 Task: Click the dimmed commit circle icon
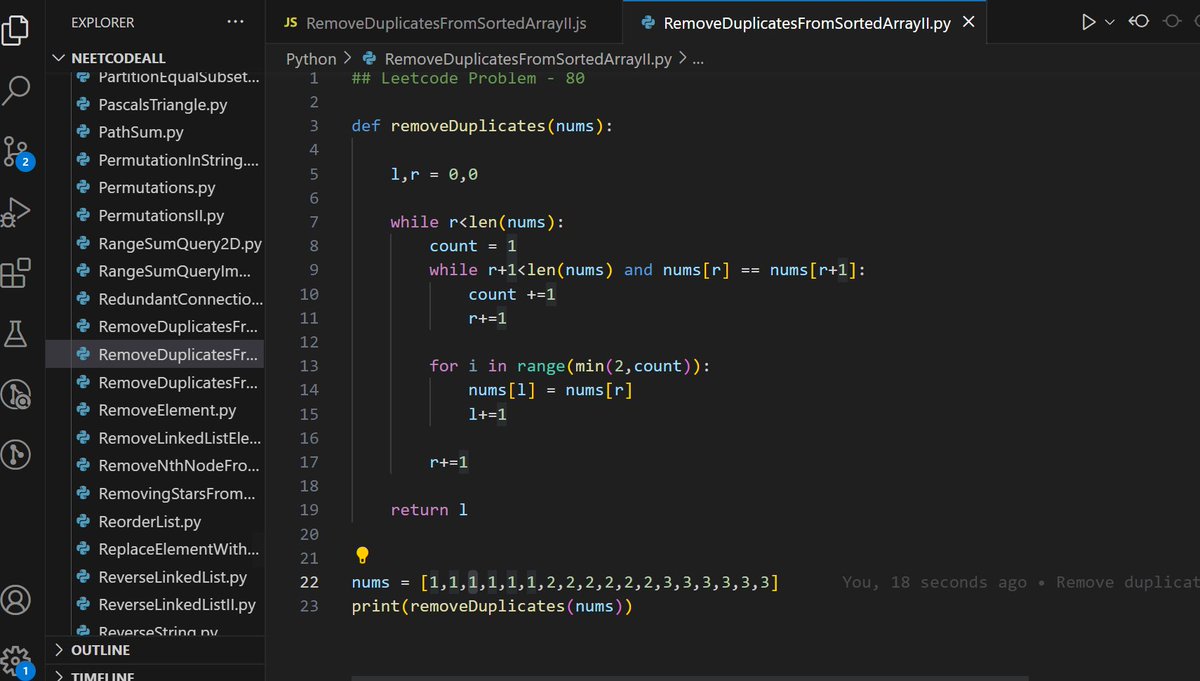(1171, 22)
